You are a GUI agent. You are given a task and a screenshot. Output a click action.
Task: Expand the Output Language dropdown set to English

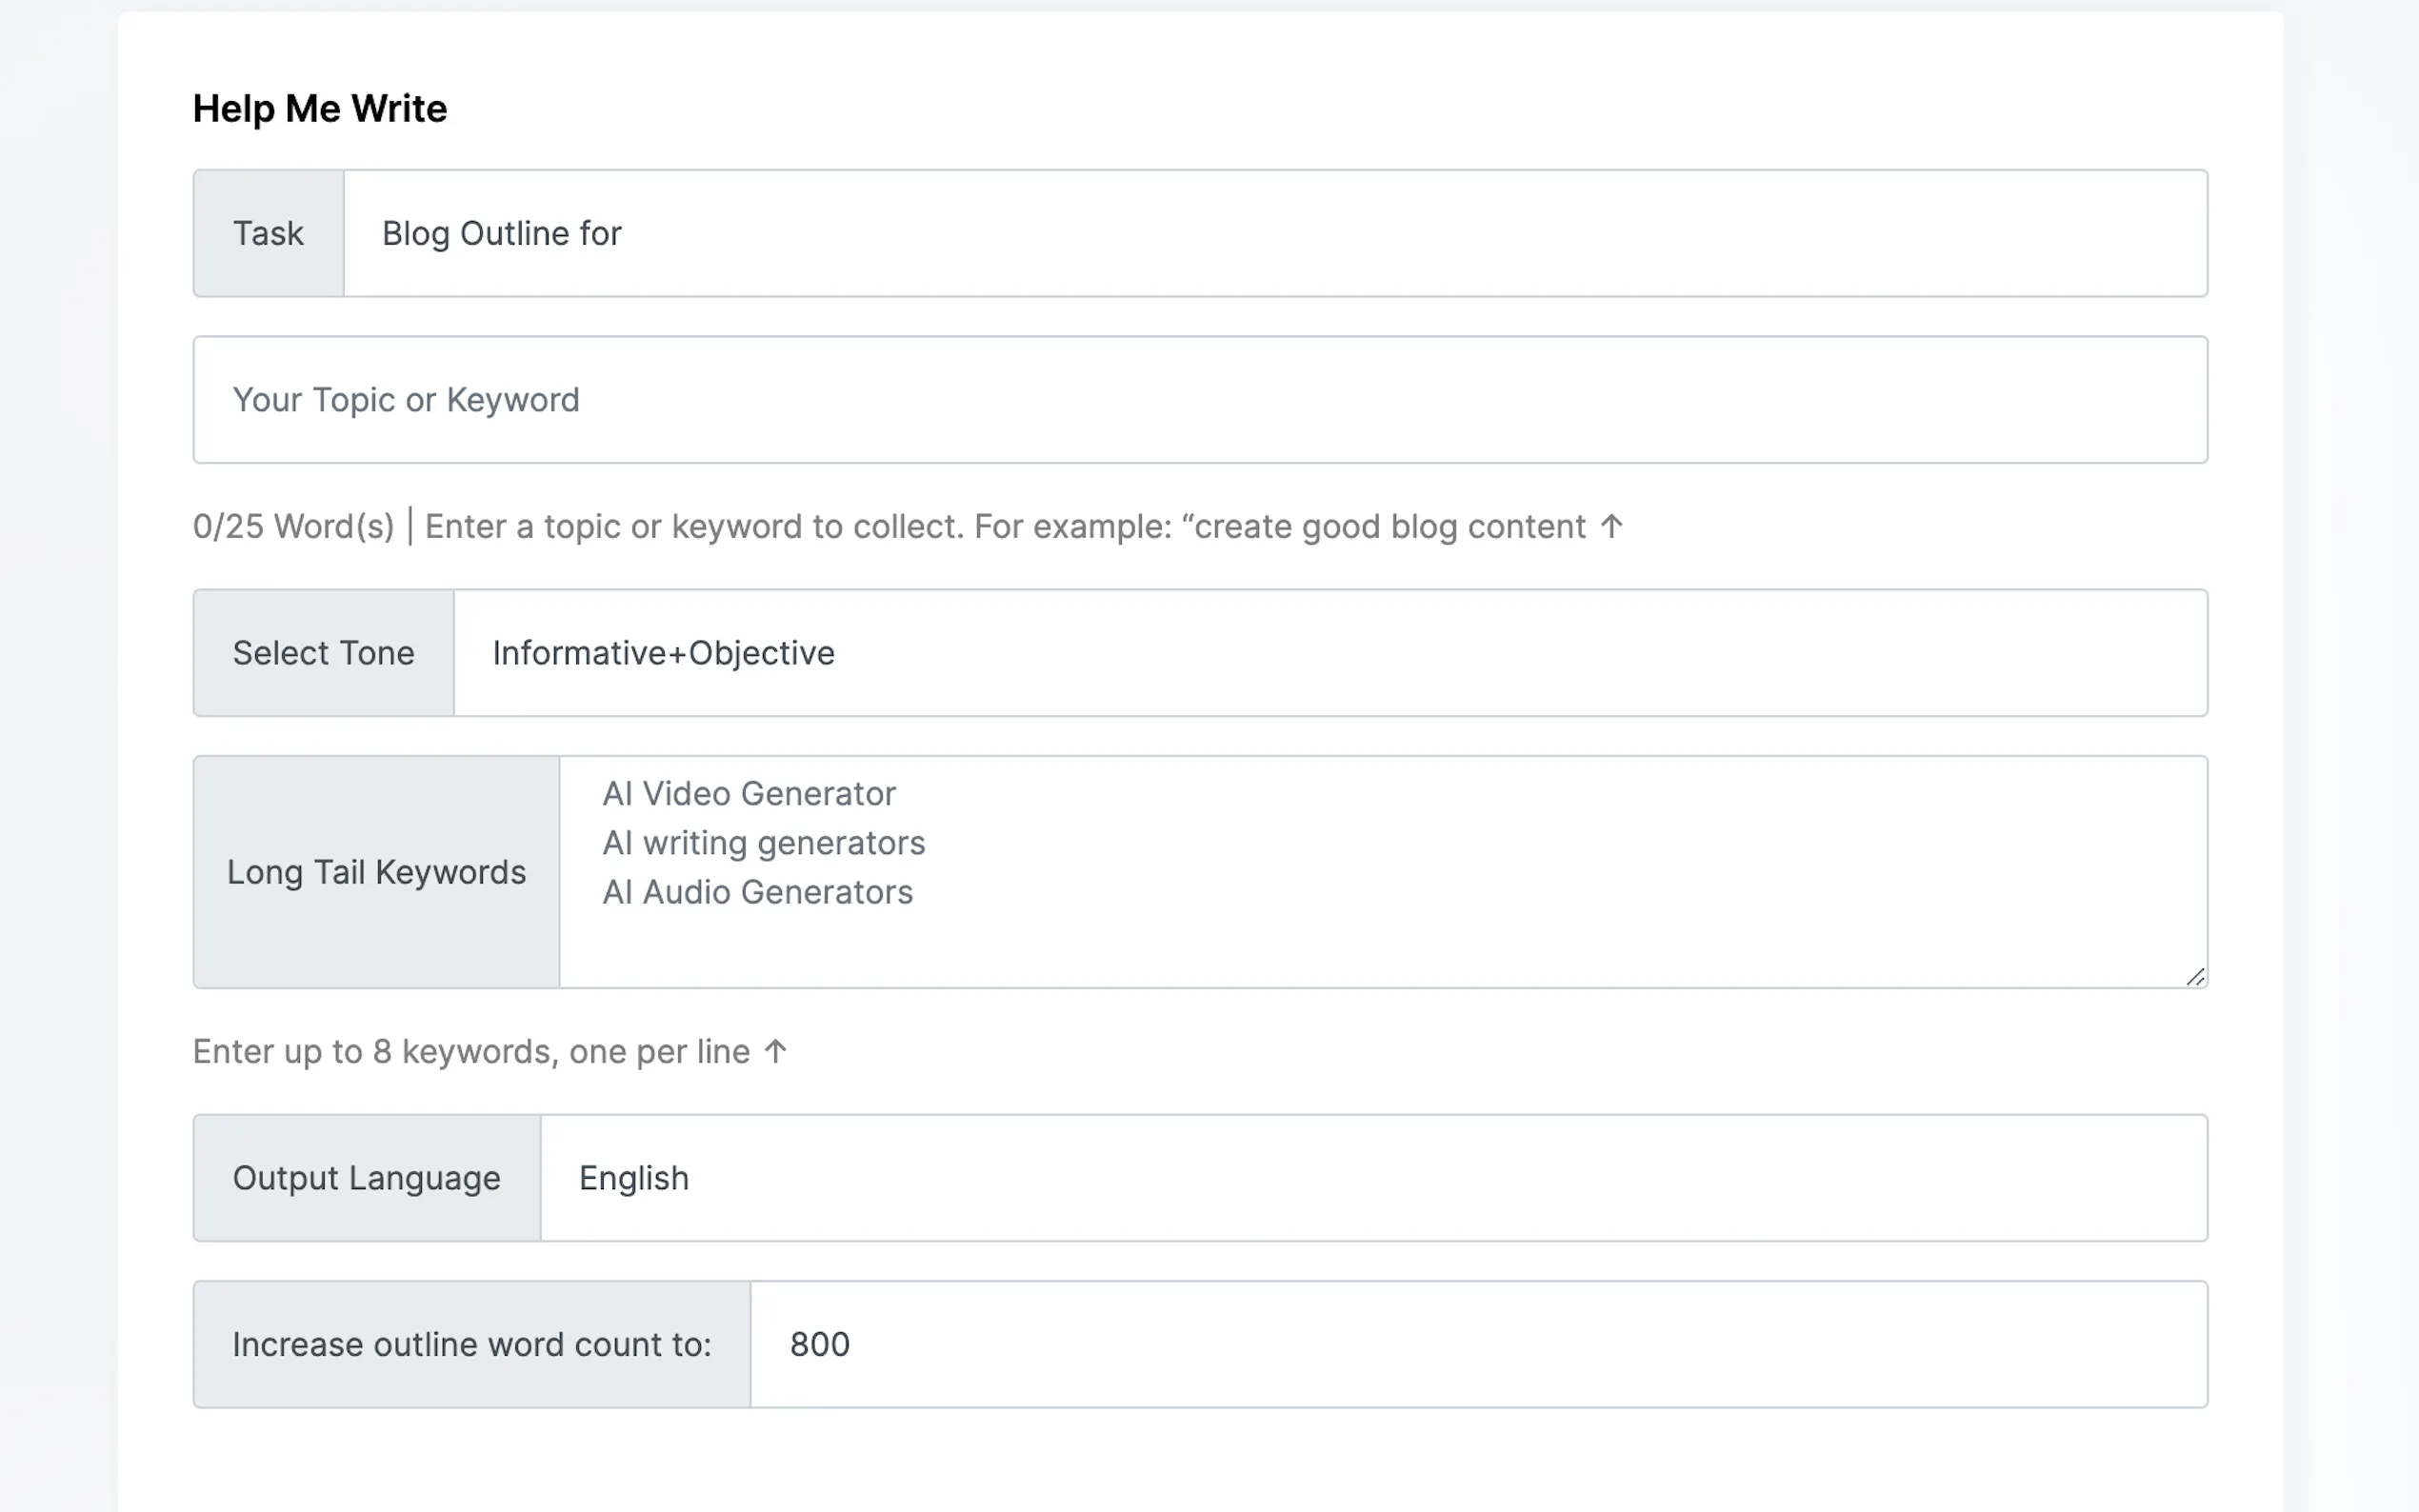point(1372,1178)
